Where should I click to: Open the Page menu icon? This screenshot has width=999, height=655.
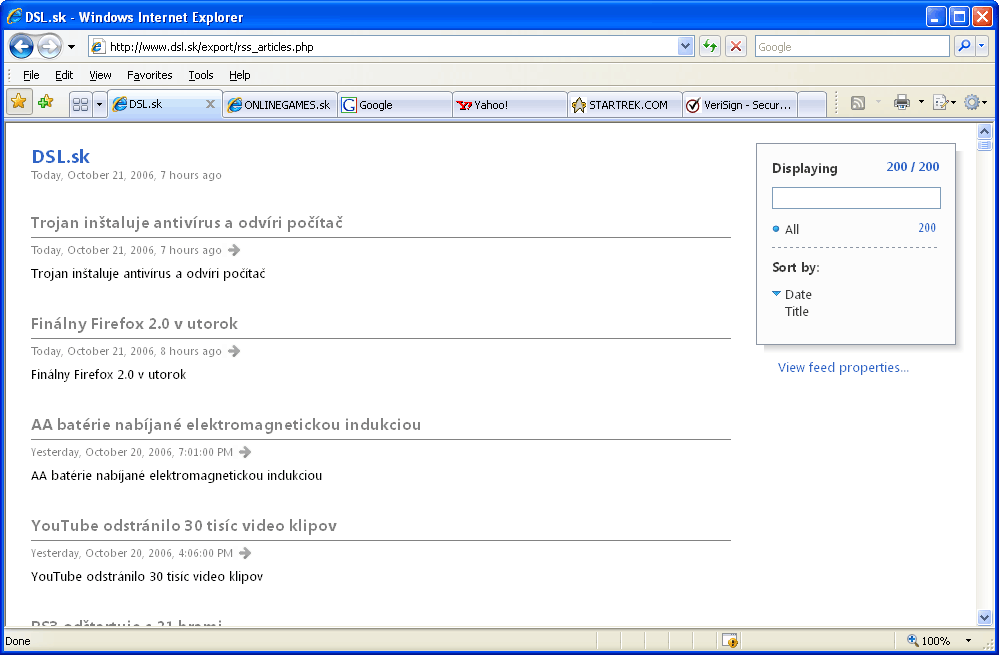944,102
